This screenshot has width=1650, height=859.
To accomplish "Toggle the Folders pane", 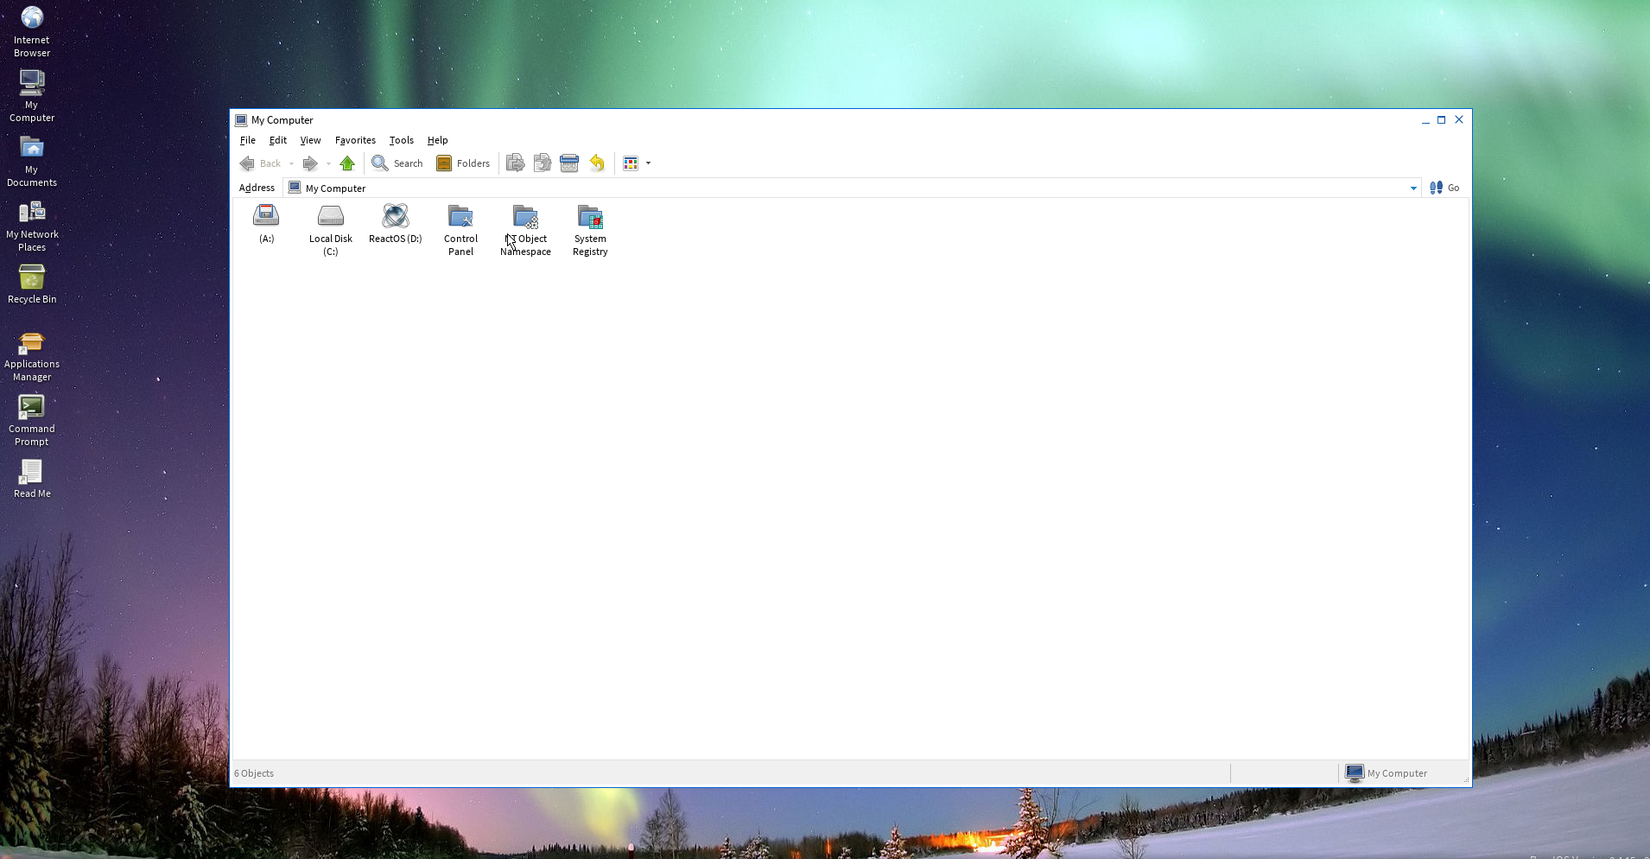I will pos(463,163).
